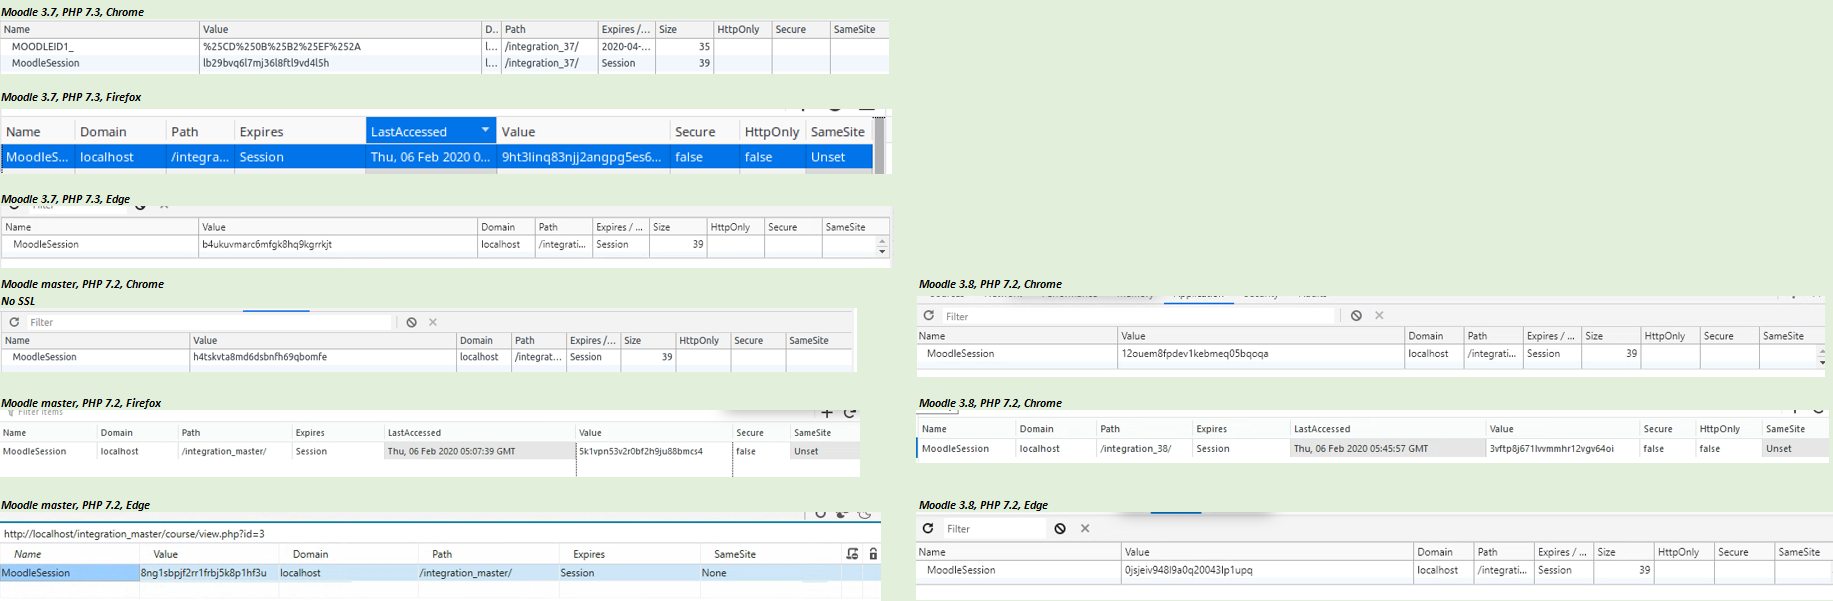This screenshot has height=601, width=1833.
Task: Click value 3vftp8j671lvvmmhr12vgv64oi
Action: click(1552, 448)
